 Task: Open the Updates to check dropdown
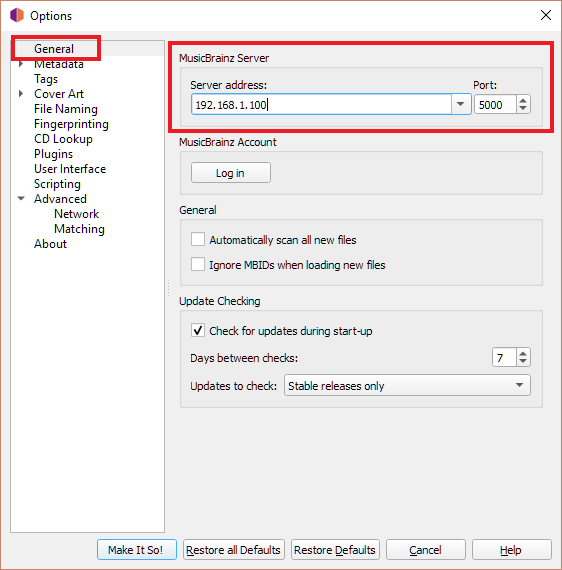[x=407, y=385]
